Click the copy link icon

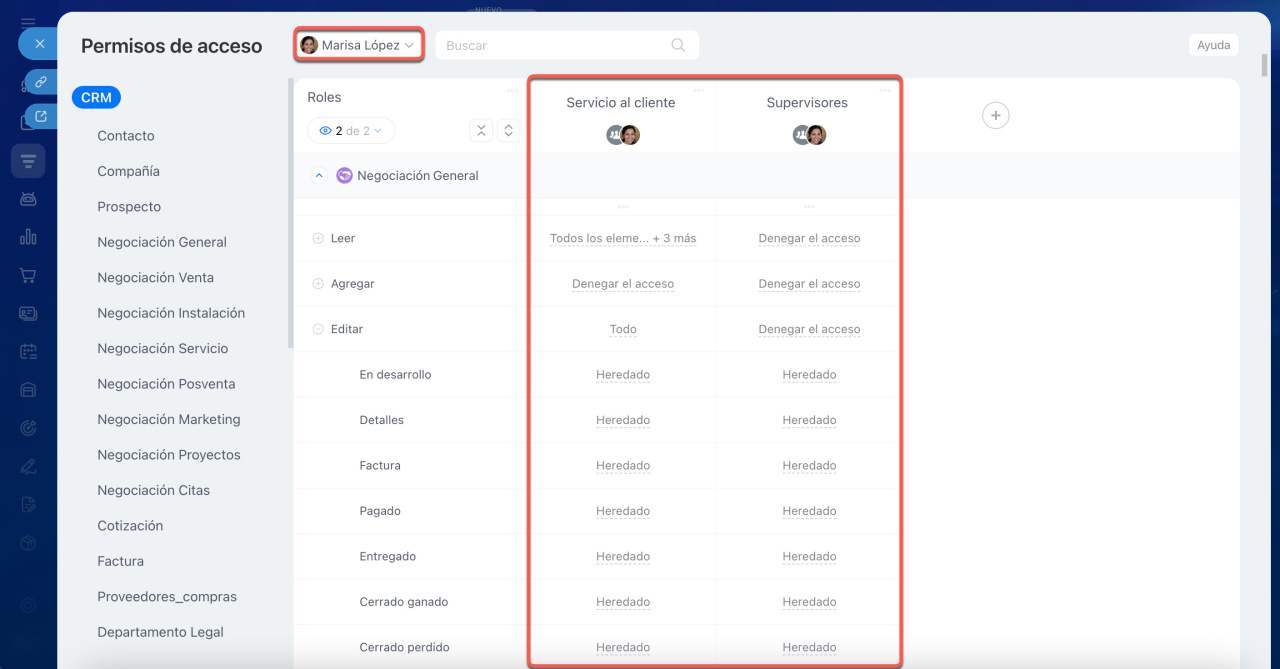(x=41, y=82)
